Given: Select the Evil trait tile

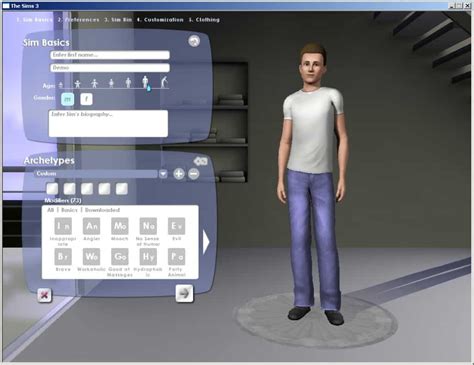Looking at the screenshot, I should tap(176, 226).
